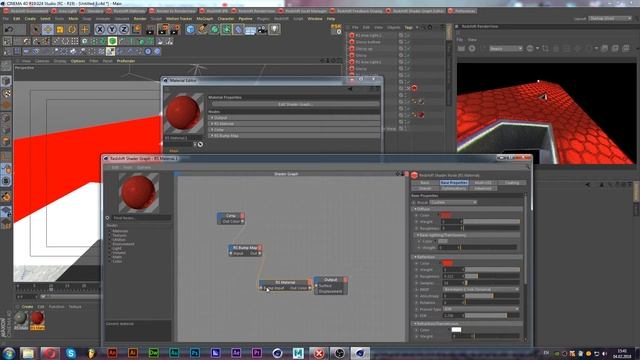
Task: Click the Reflection Roughness slider
Action: tap(492, 276)
